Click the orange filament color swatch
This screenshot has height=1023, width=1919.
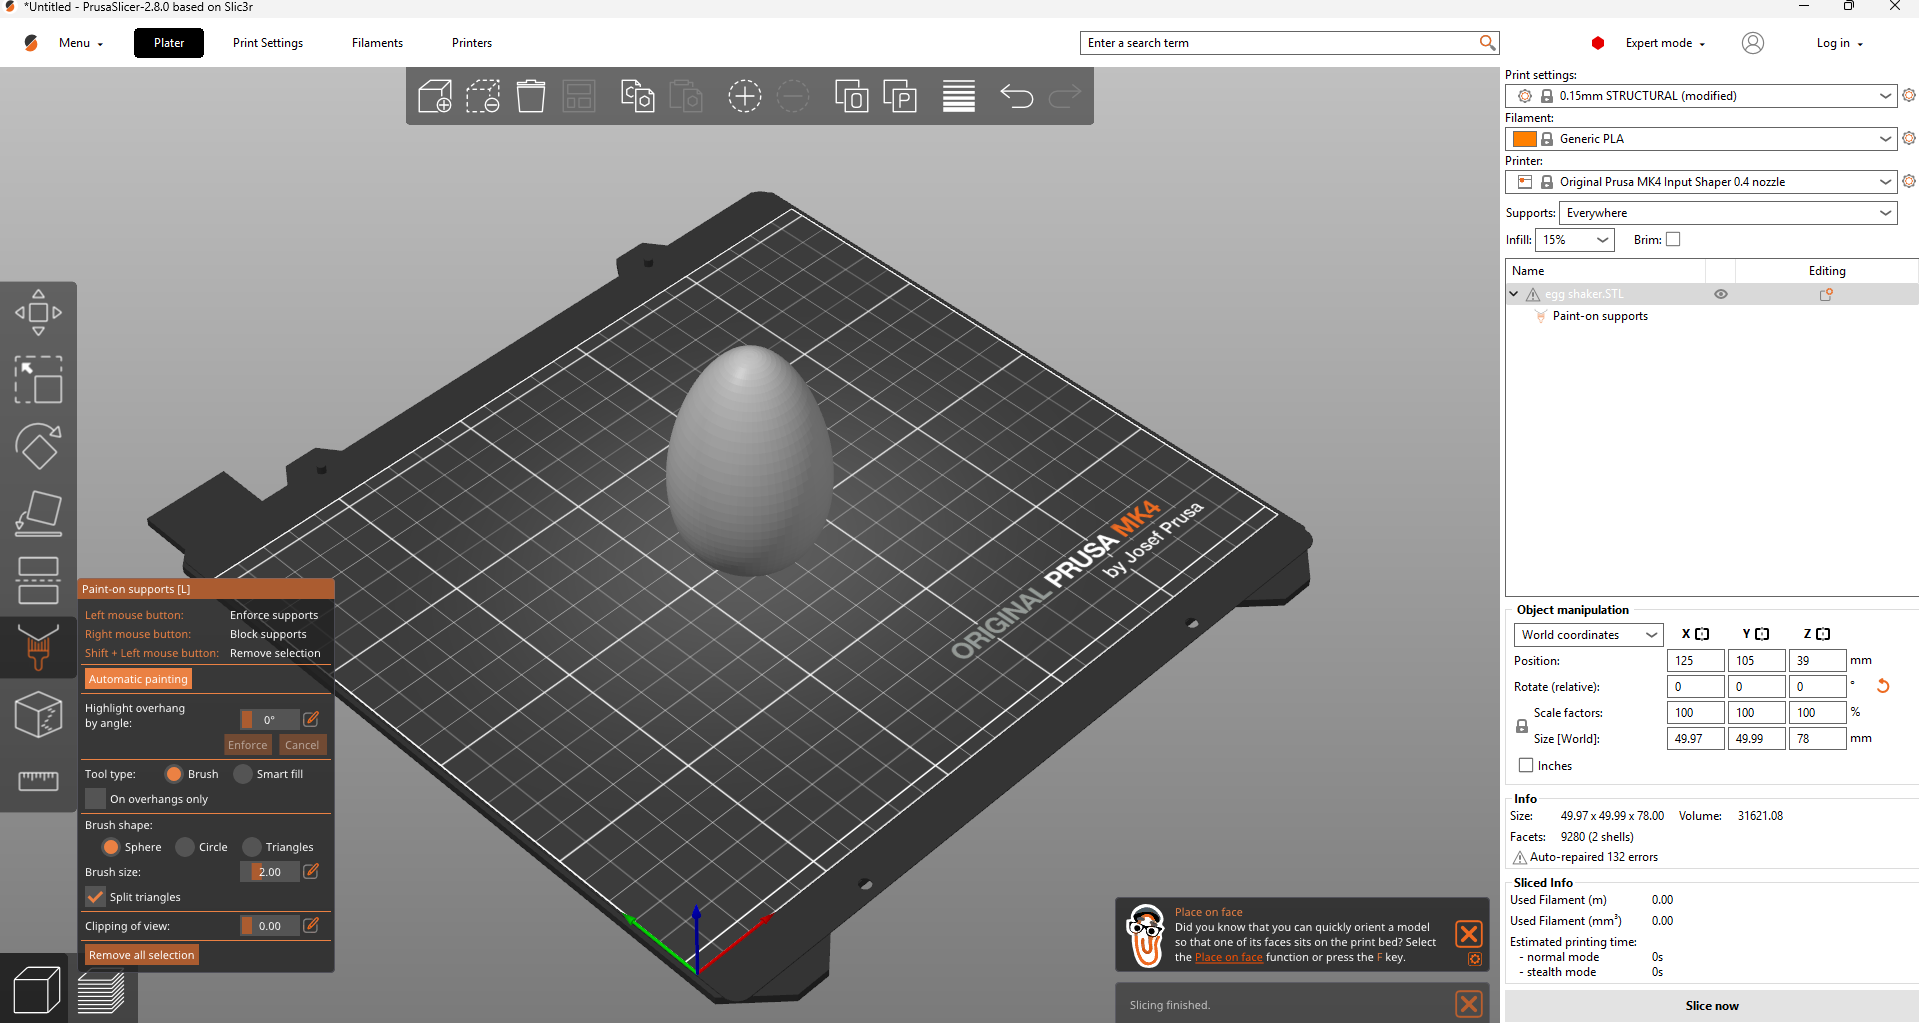(x=1524, y=139)
